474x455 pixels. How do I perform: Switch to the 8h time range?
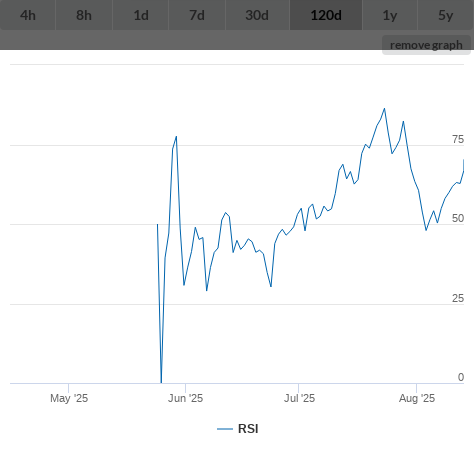click(84, 15)
